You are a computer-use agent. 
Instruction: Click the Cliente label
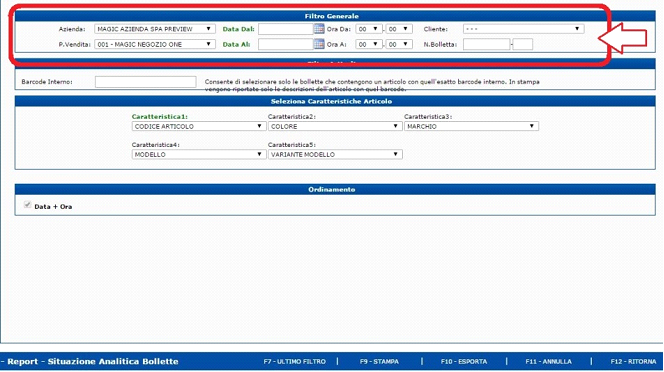tap(435, 29)
